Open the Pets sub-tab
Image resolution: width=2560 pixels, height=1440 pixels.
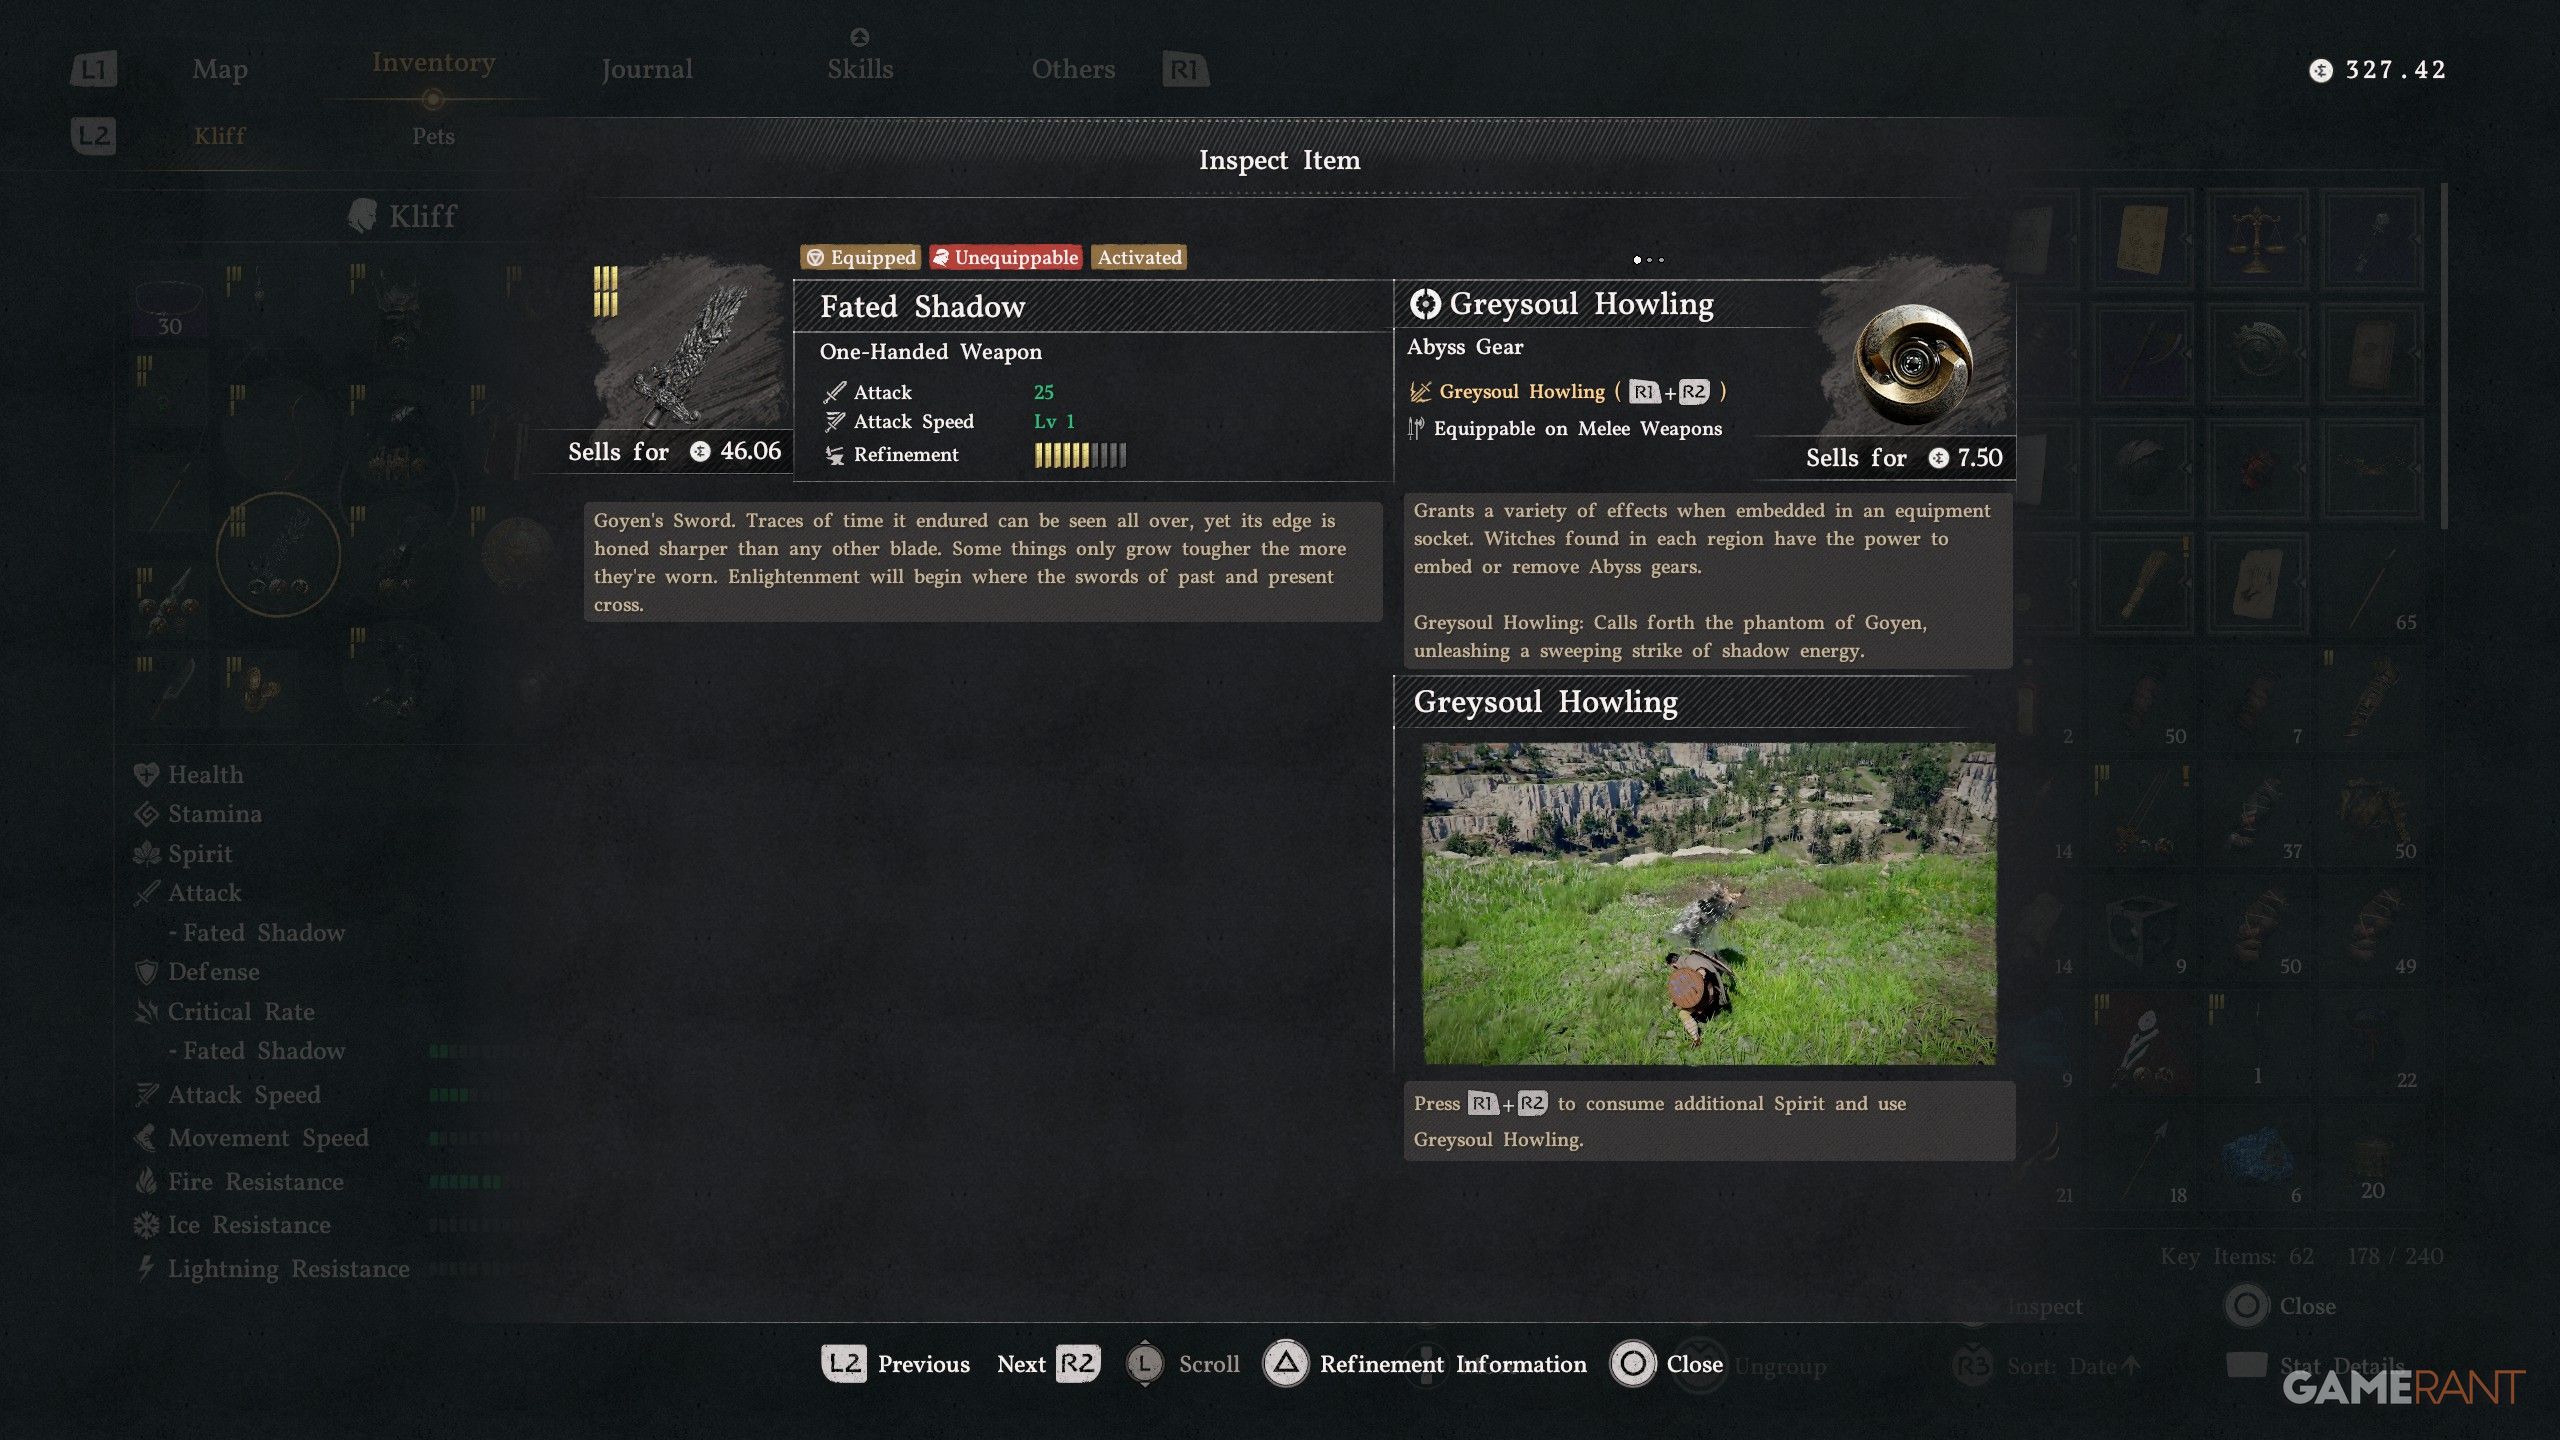pos(433,136)
